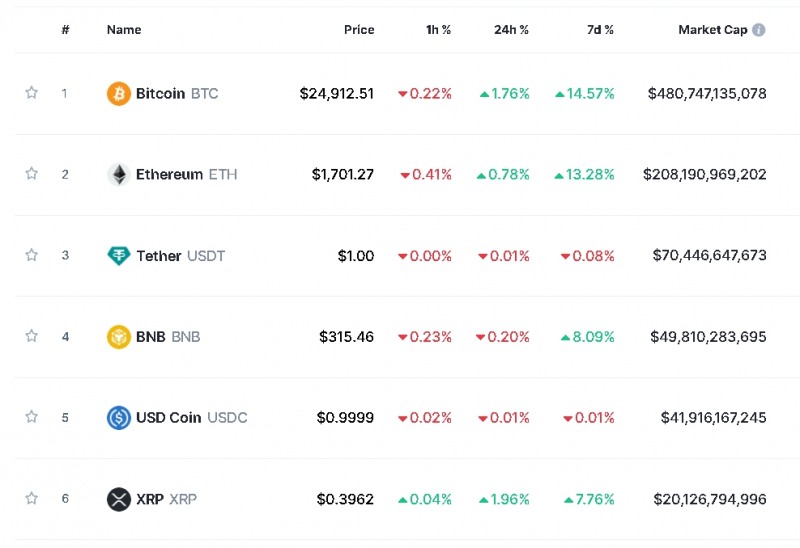Click the Ethereum logo icon

[118, 175]
